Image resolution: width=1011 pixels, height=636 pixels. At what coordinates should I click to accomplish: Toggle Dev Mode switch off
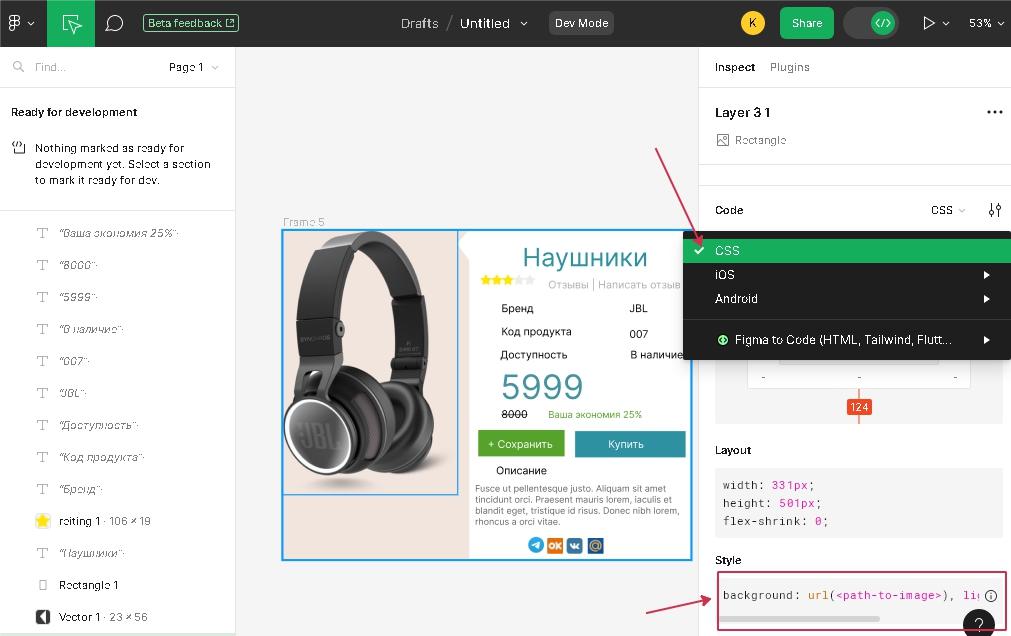(x=870, y=23)
